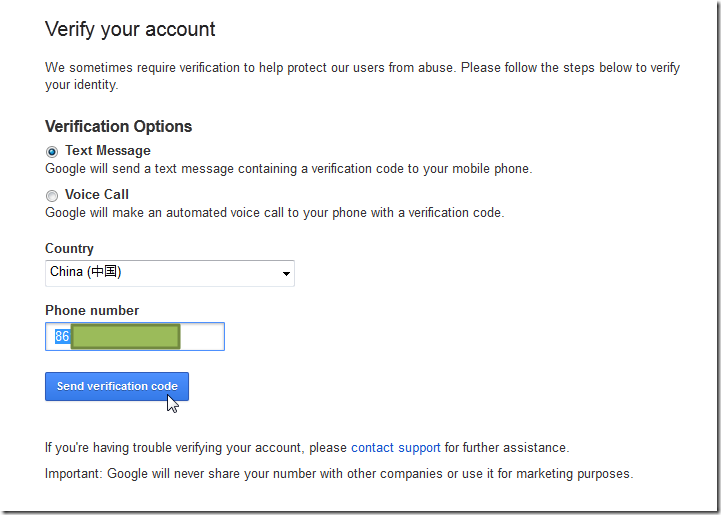Open the contact support link
721x515 pixels.
[x=395, y=448]
